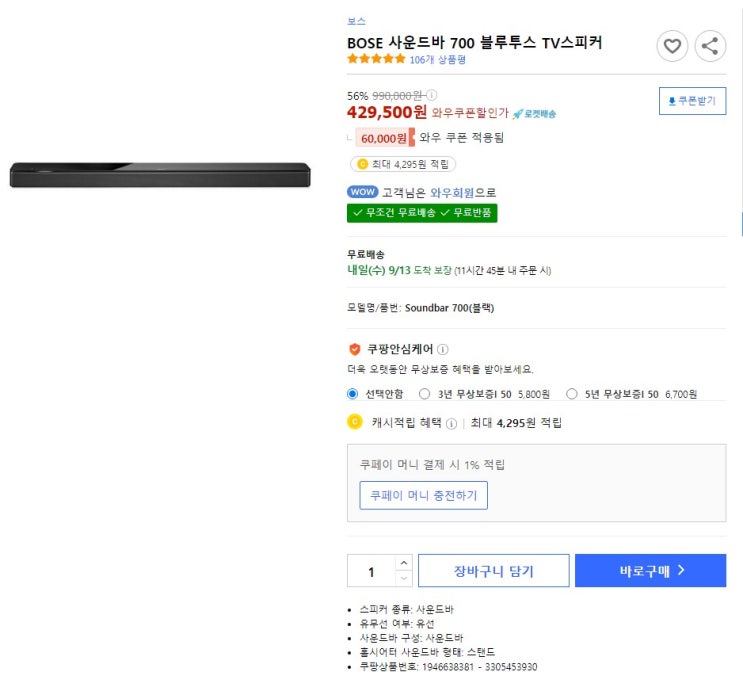
Task: Increase quantity with the up arrow
Action: click(x=403, y=563)
